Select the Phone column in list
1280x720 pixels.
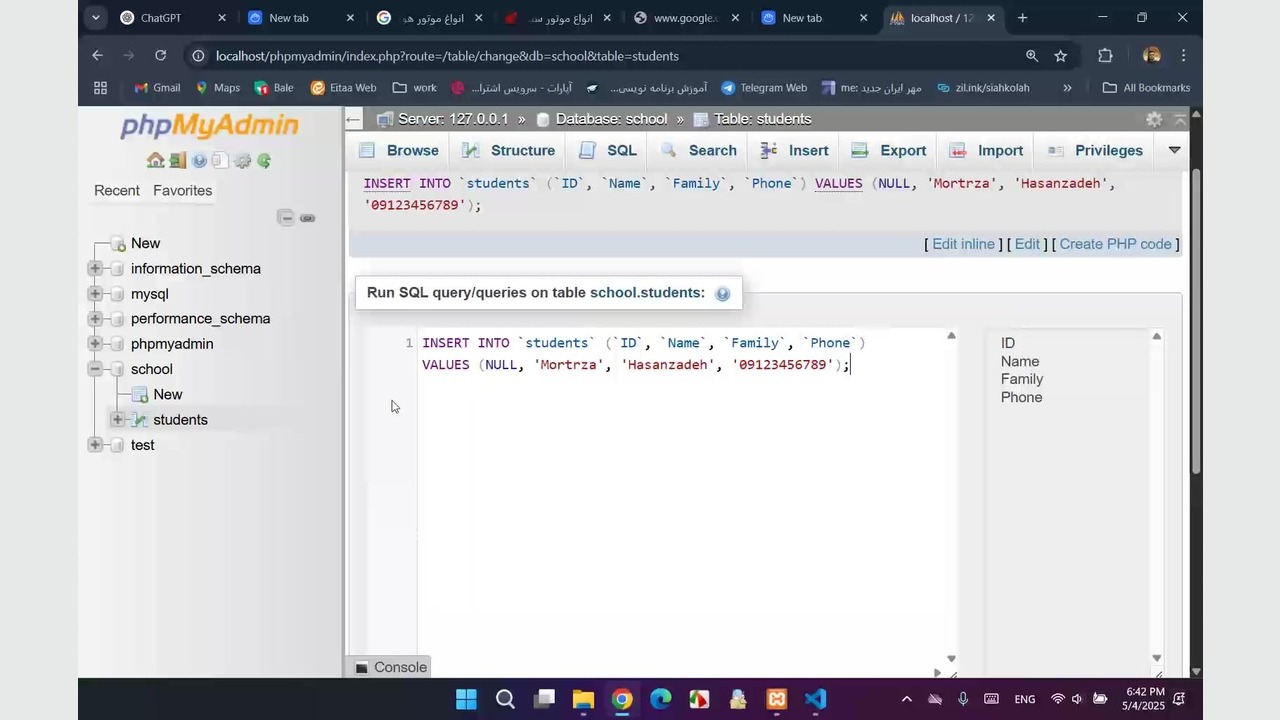point(1021,397)
